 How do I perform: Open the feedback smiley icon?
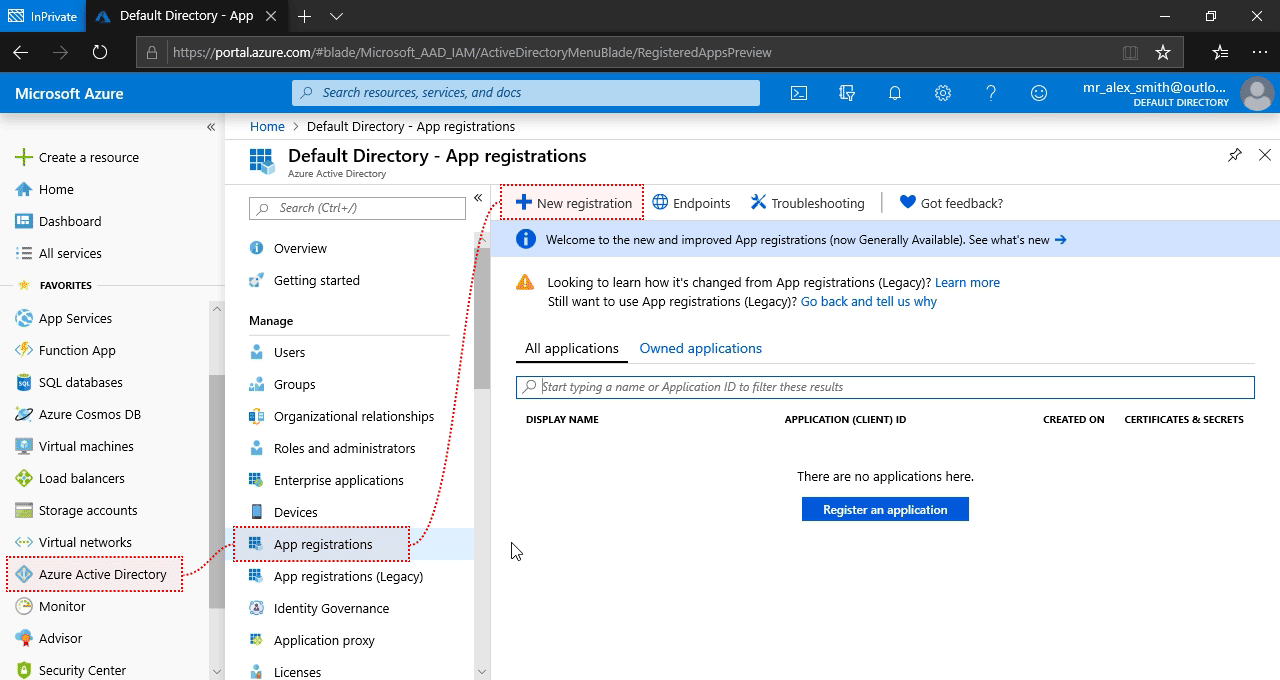(1039, 93)
